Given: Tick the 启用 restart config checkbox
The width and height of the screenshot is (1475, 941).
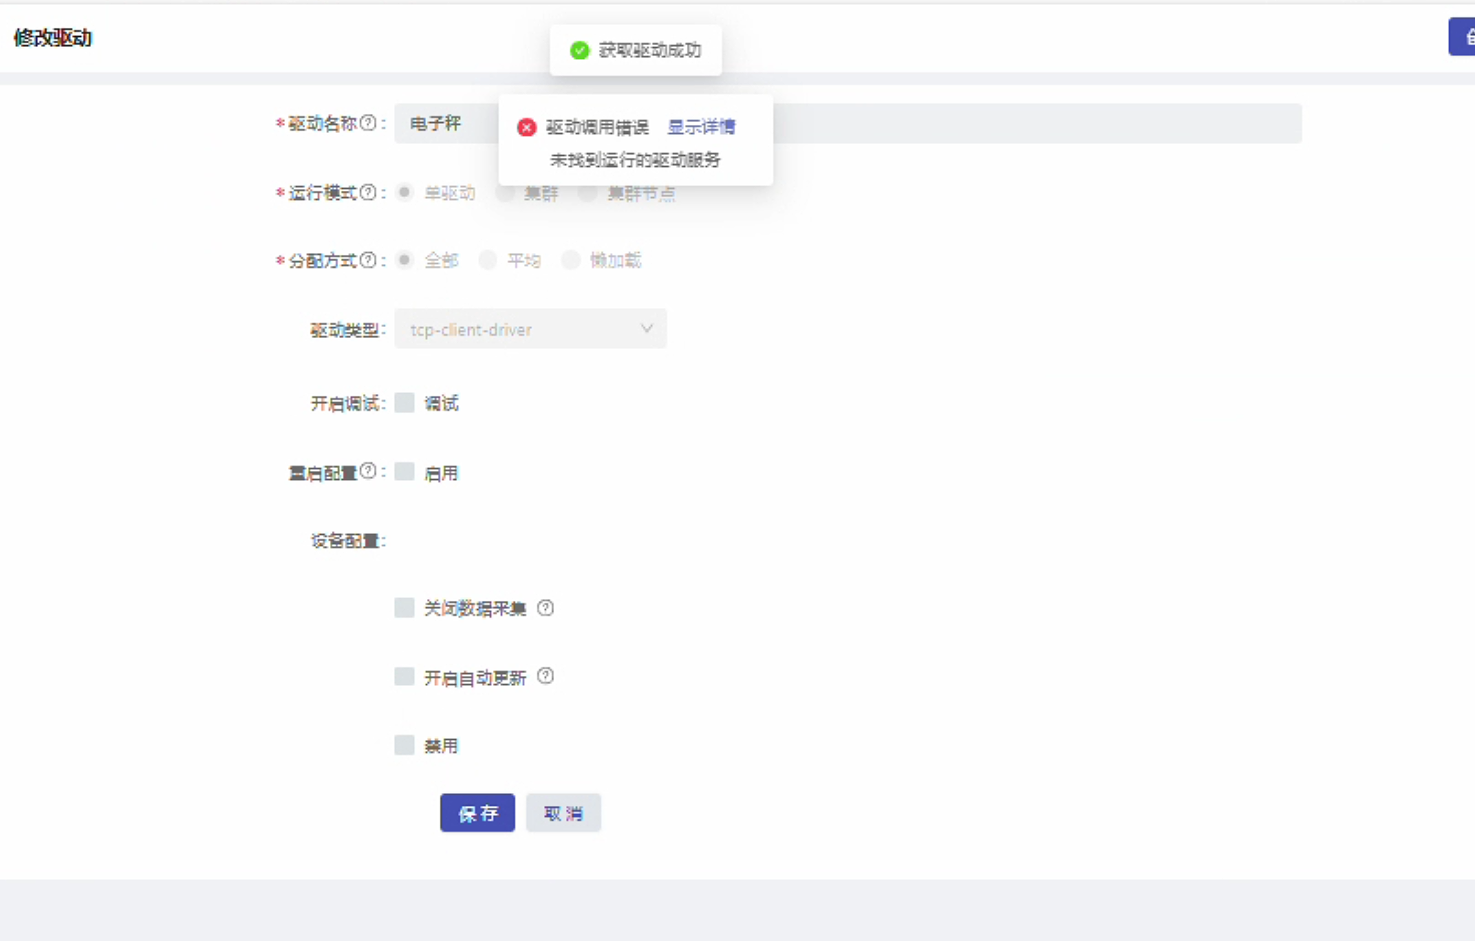Looking at the screenshot, I should point(404,472).
